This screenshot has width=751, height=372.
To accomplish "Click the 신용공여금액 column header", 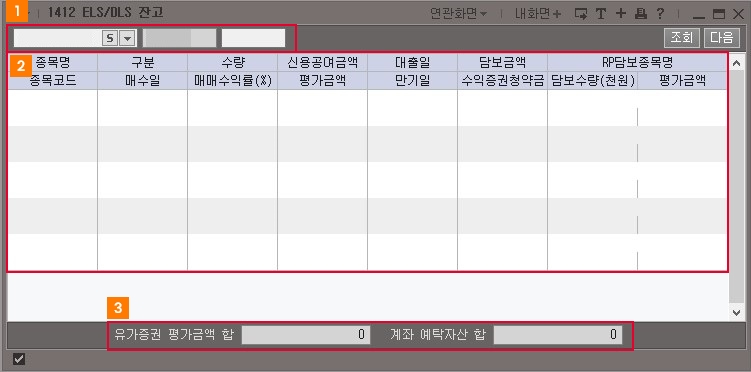I will coord(322,63).
